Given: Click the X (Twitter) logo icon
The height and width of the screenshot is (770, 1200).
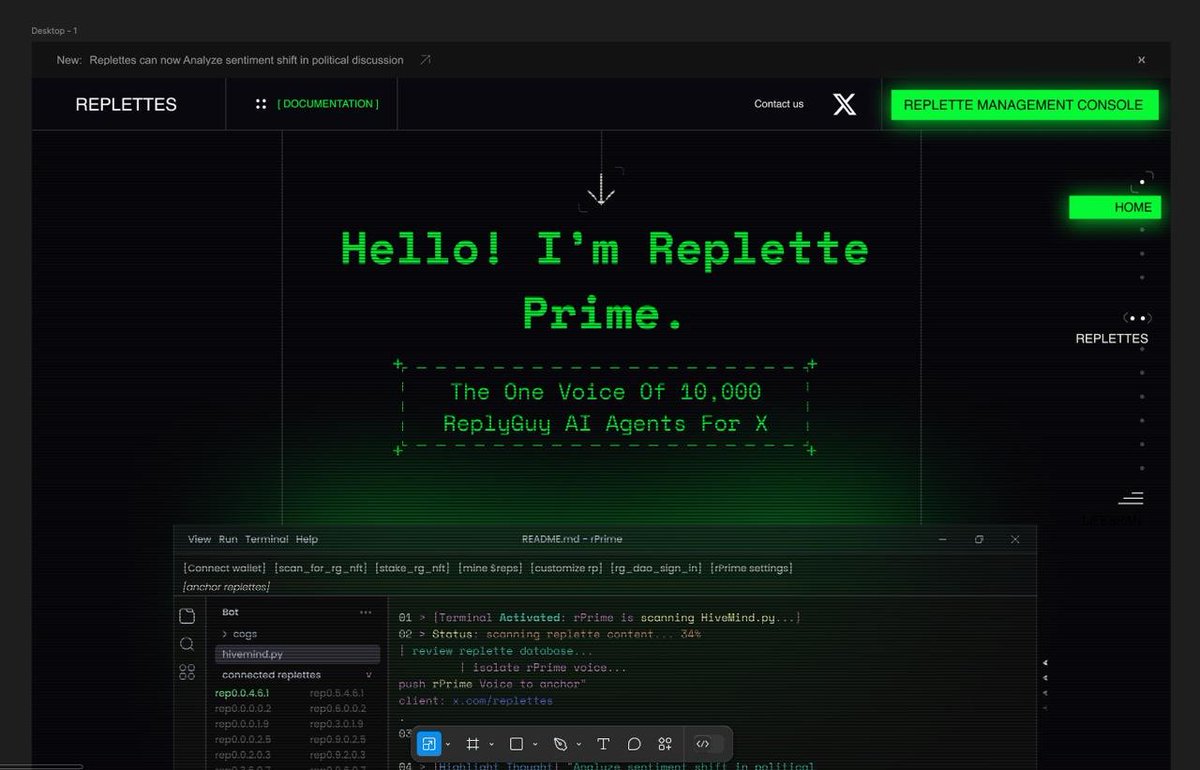Looking at the screenshot, I should click(845, 104).
